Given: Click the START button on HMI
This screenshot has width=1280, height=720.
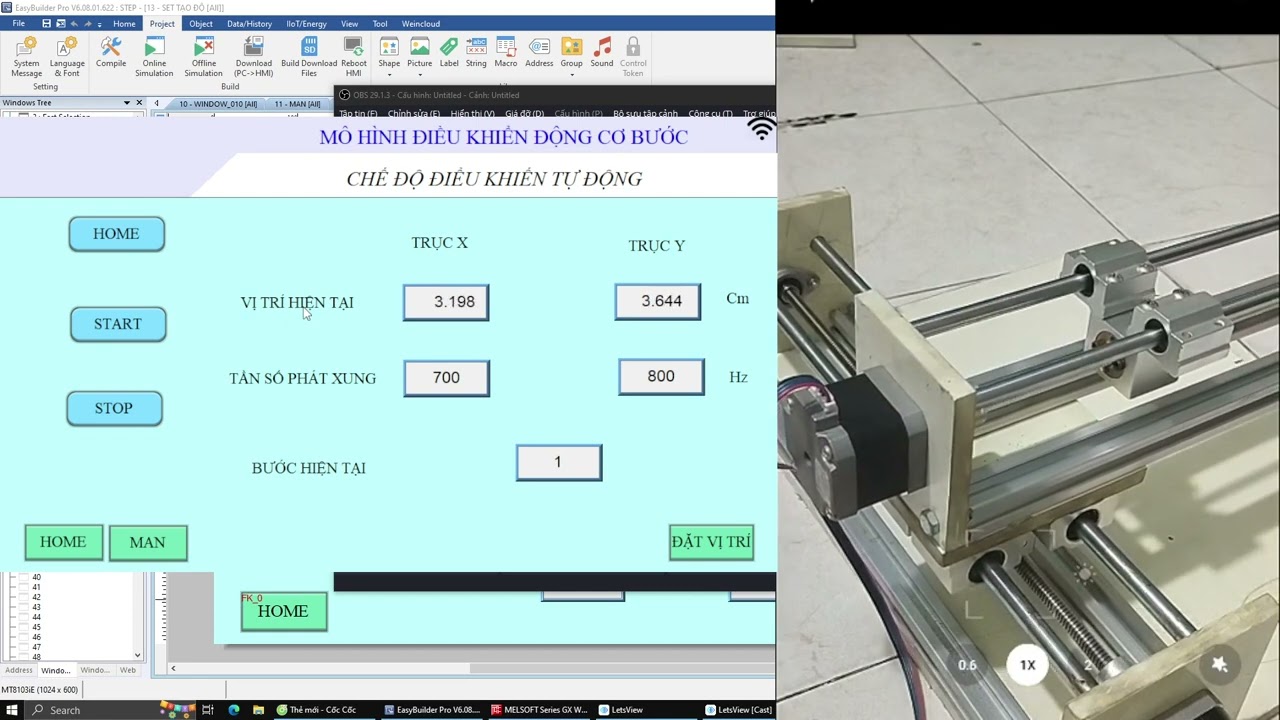Looking at the screenshot, I should coord(118,324).
